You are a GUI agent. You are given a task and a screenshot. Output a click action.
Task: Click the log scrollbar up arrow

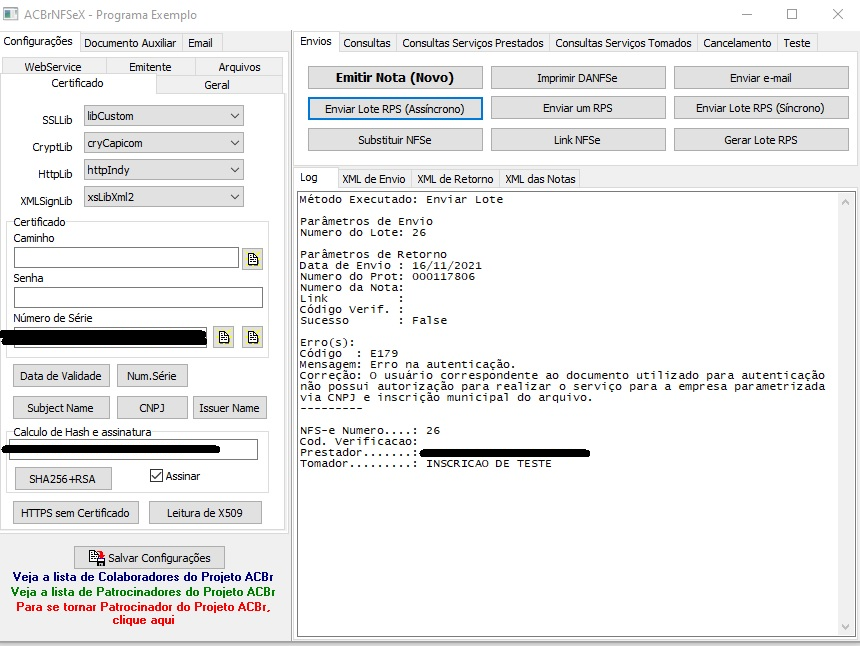845,202
